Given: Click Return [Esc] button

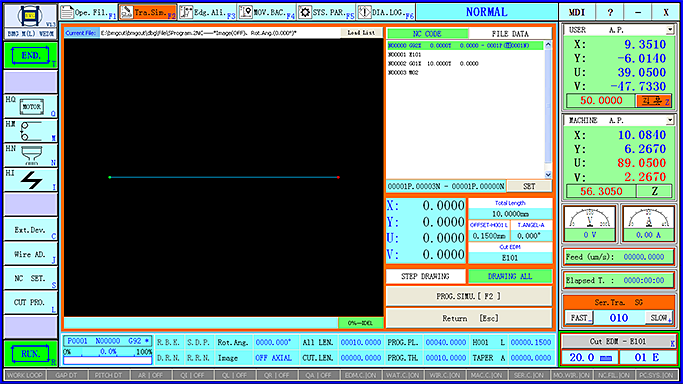Looking at the screenshot, I should pyautogui.click(x=469, y=318).
